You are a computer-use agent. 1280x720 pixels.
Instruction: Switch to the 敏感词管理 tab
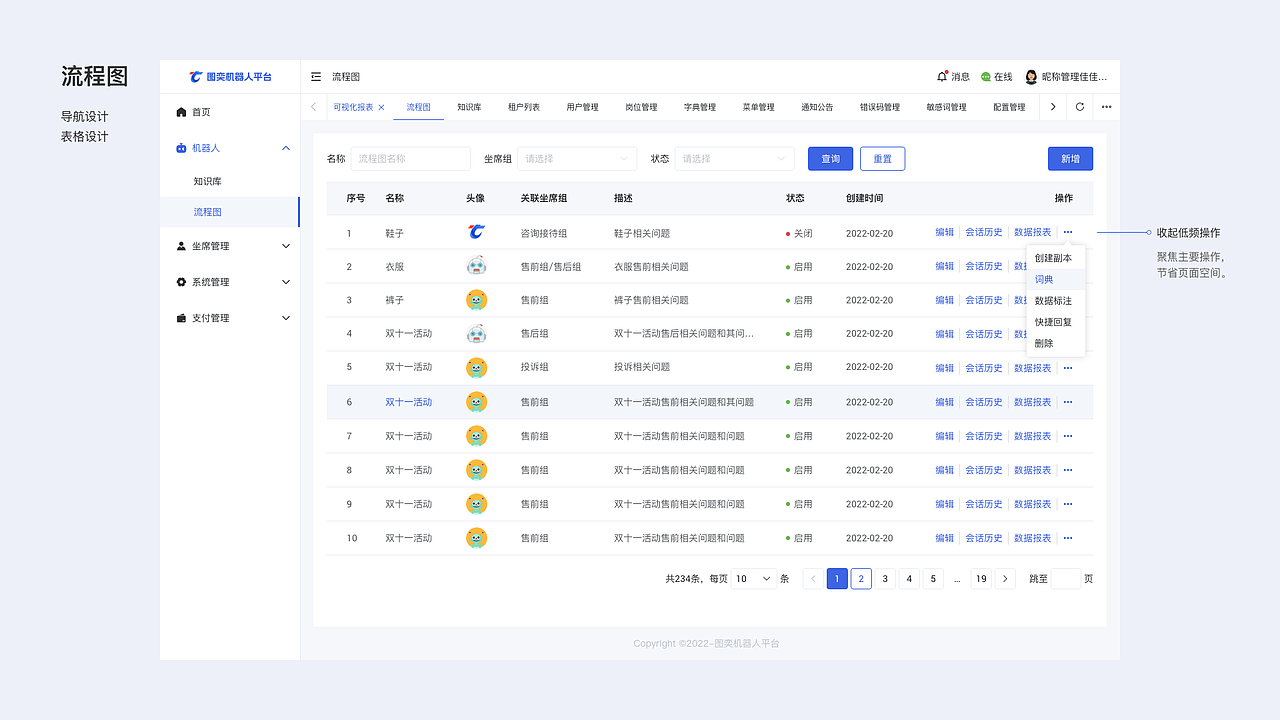946,107
